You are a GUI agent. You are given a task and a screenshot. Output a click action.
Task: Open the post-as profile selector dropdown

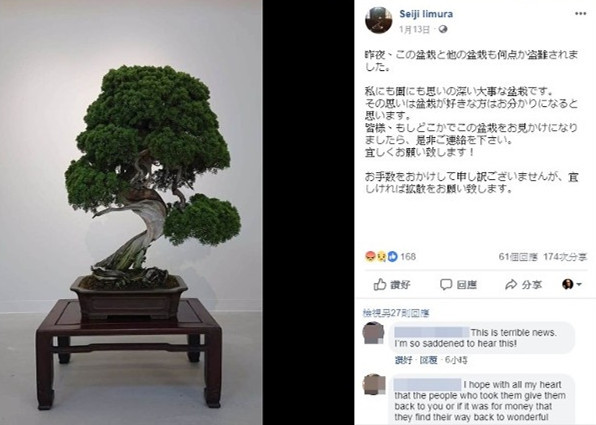click(x=572, y=284)
